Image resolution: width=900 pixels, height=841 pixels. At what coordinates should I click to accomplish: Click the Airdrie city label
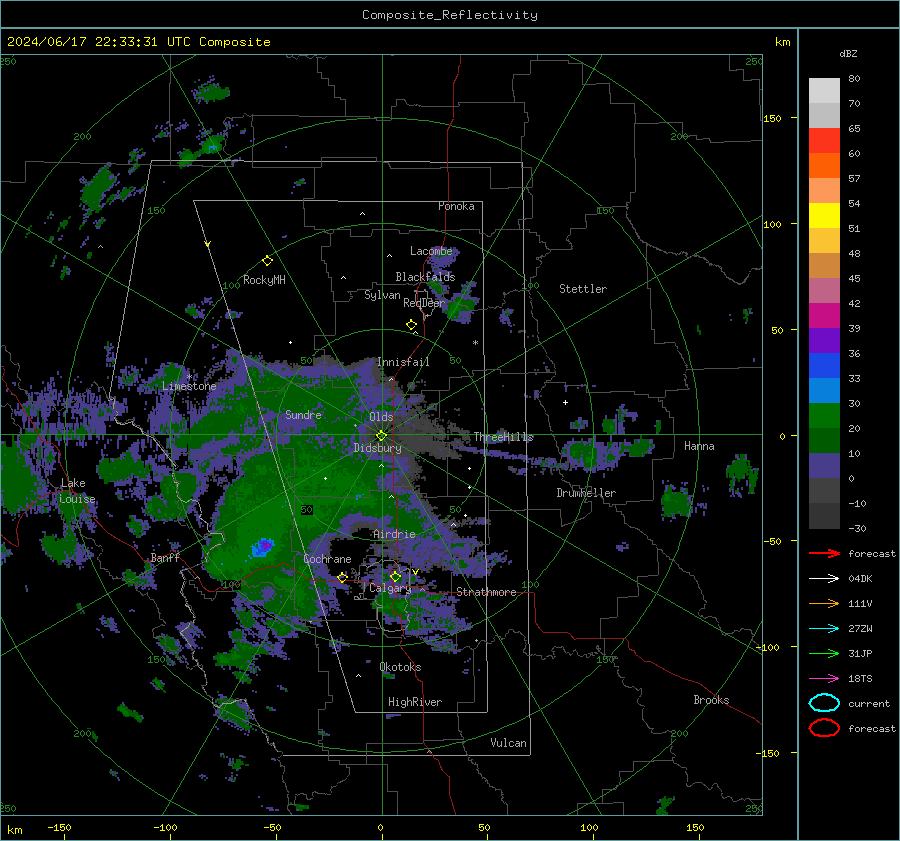(x=394, y=534)
